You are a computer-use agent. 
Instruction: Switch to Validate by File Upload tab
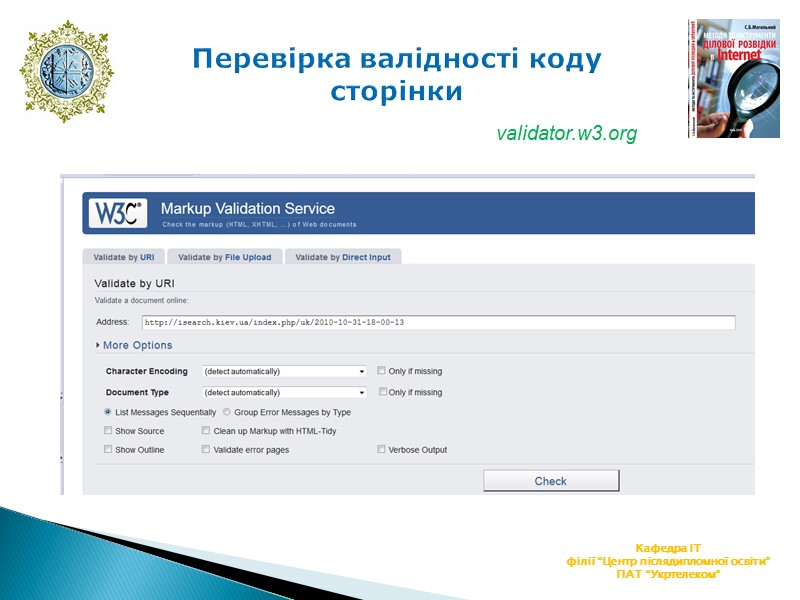tap(224, 257)
